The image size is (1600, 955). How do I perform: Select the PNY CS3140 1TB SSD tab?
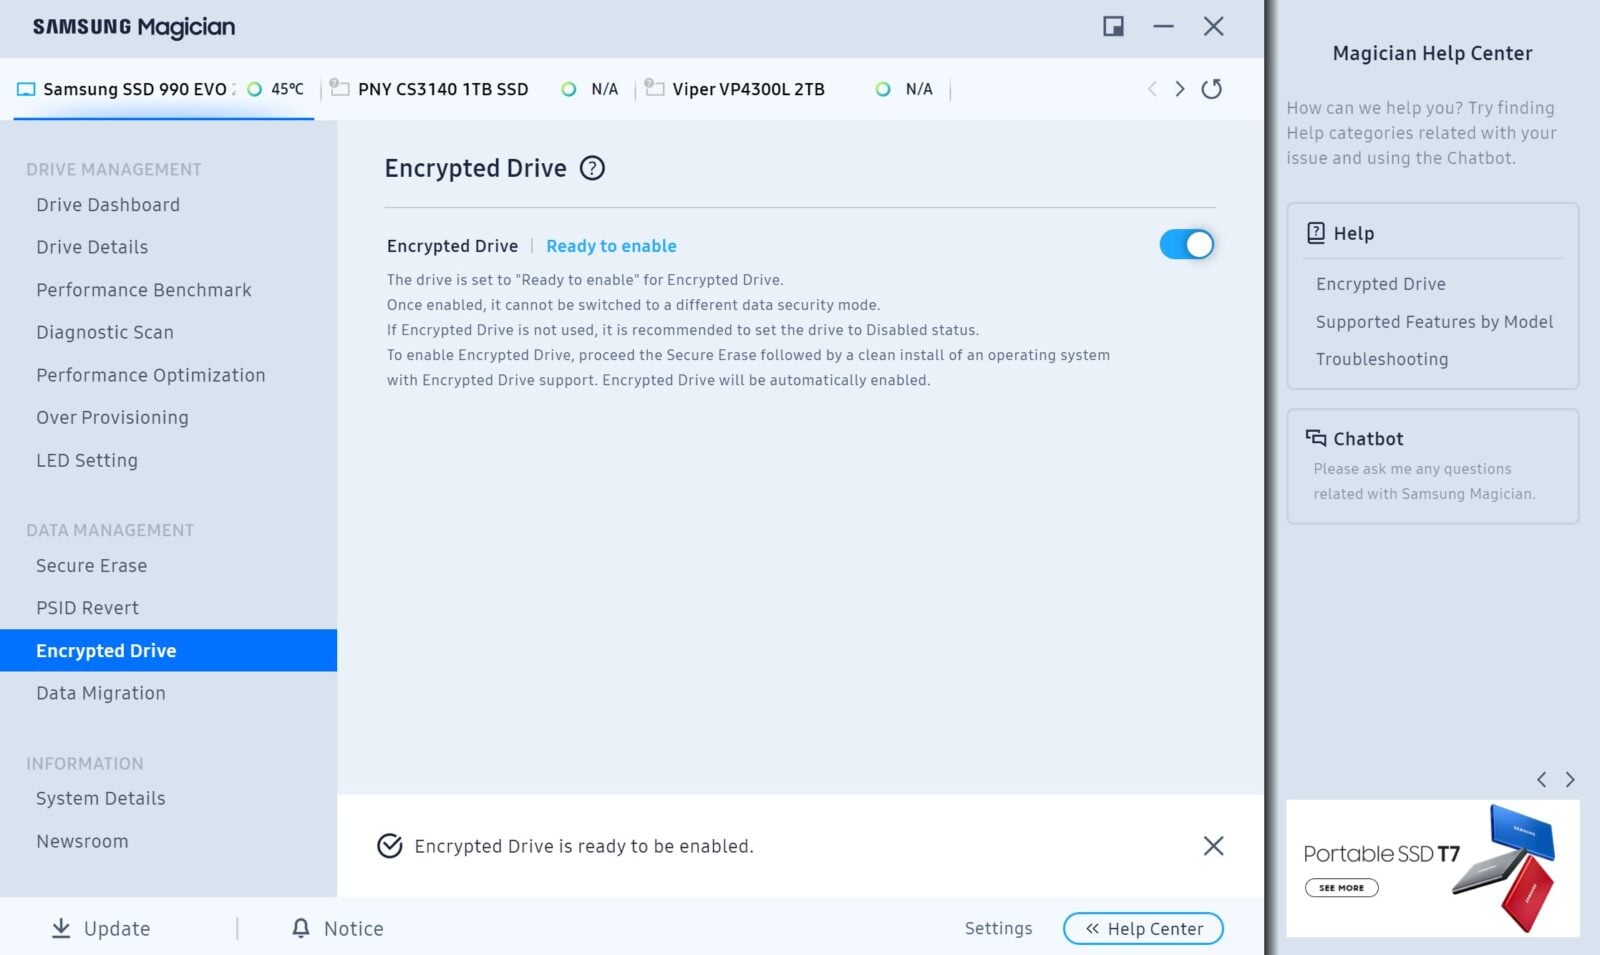coord(476,89)
